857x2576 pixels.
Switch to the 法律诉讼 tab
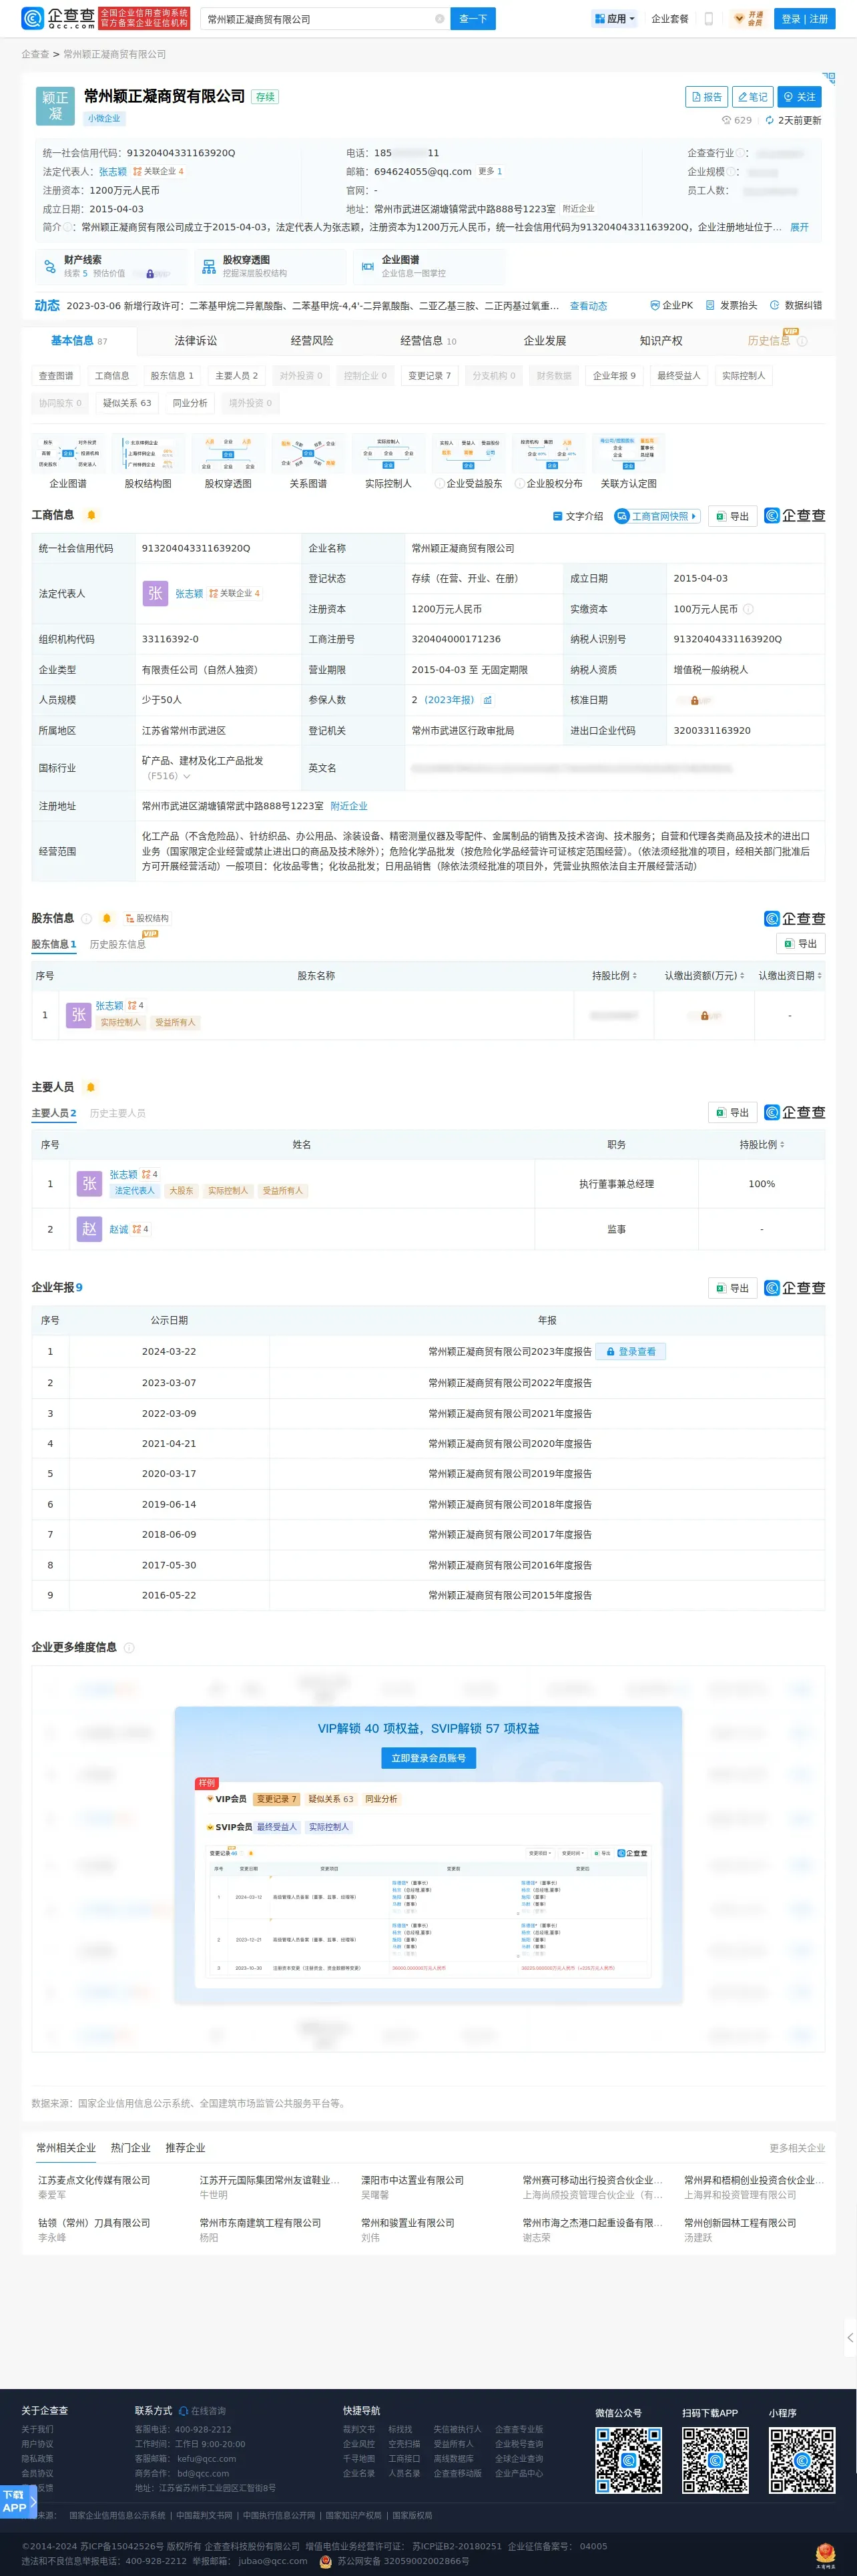pyautogui.click(x=195, y=341)
